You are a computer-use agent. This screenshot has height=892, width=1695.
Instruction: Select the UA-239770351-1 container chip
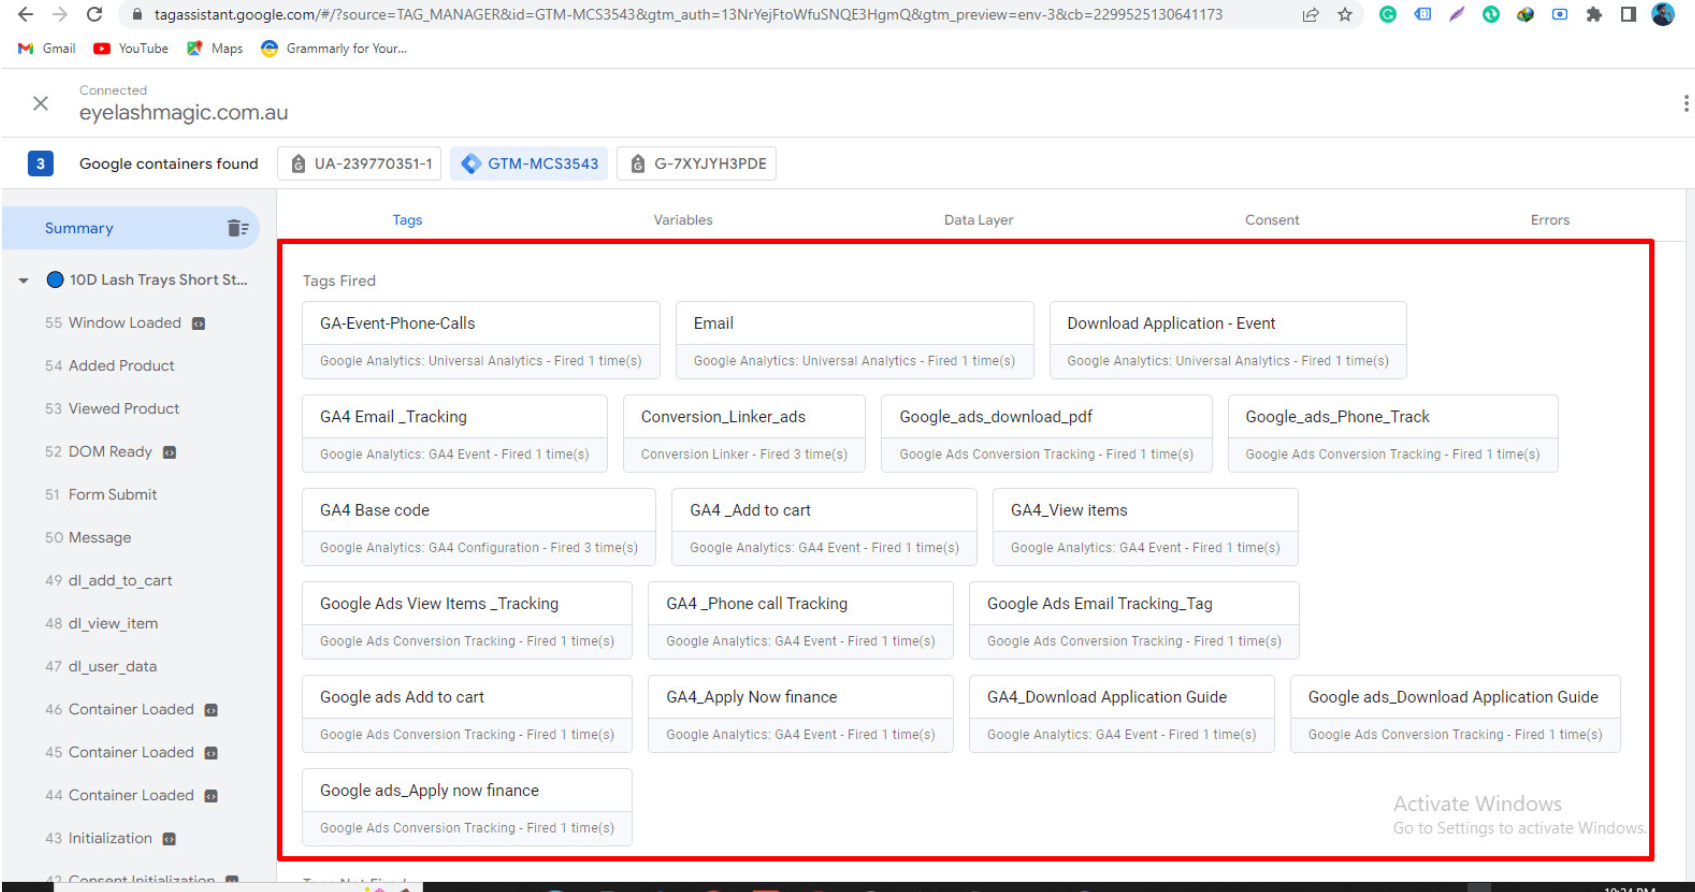tap(362, 164)
